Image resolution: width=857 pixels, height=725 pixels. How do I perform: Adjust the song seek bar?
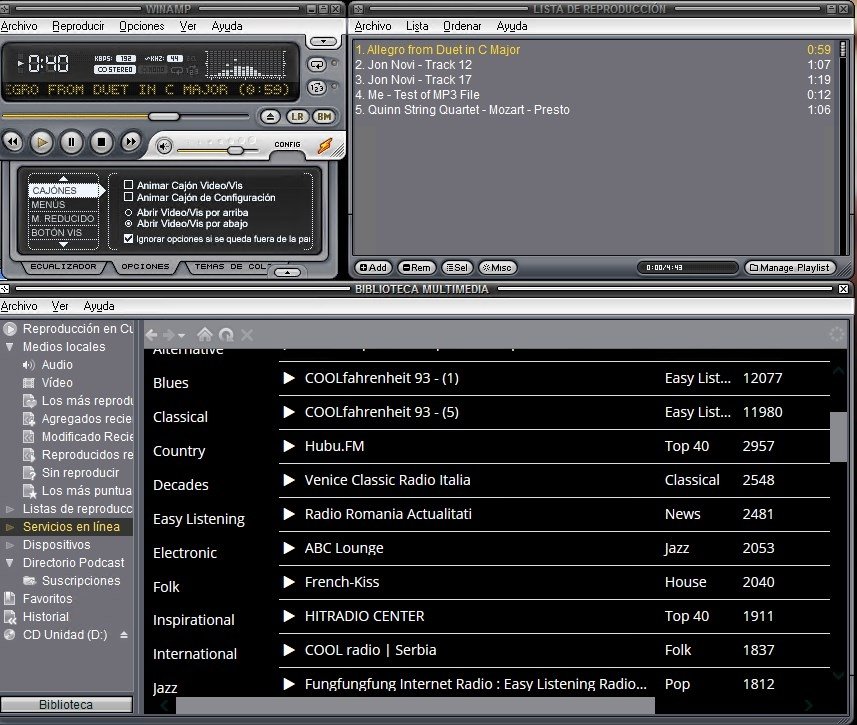click(126, 116)
